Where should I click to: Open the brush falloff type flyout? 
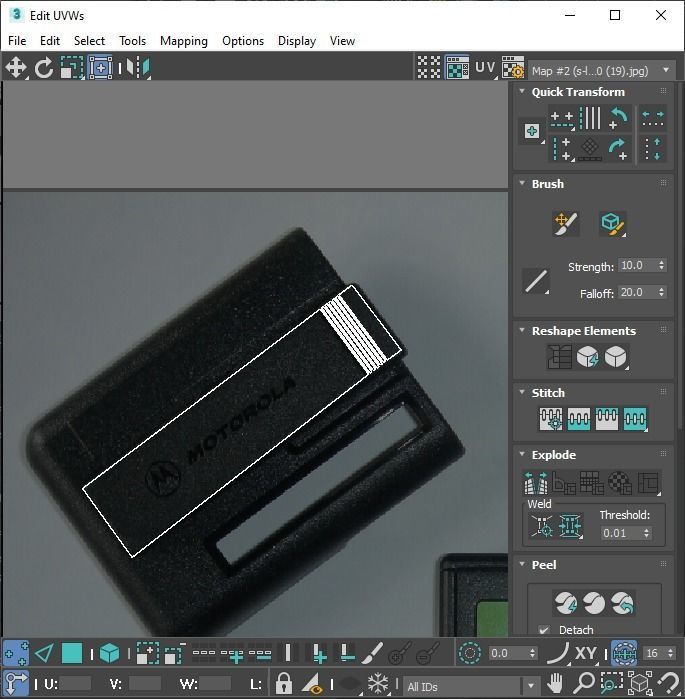coord(536,281)
